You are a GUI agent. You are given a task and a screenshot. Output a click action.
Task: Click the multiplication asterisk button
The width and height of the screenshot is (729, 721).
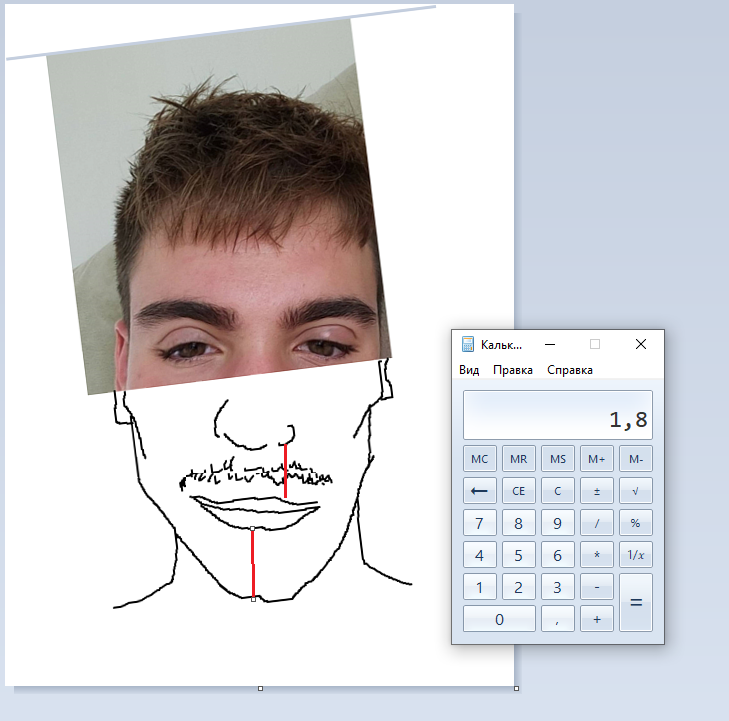click(x=596, y=555)
